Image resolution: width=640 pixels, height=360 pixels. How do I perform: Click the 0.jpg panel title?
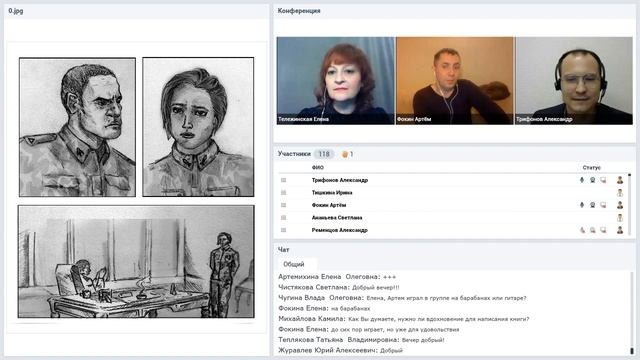pos(16,11)
